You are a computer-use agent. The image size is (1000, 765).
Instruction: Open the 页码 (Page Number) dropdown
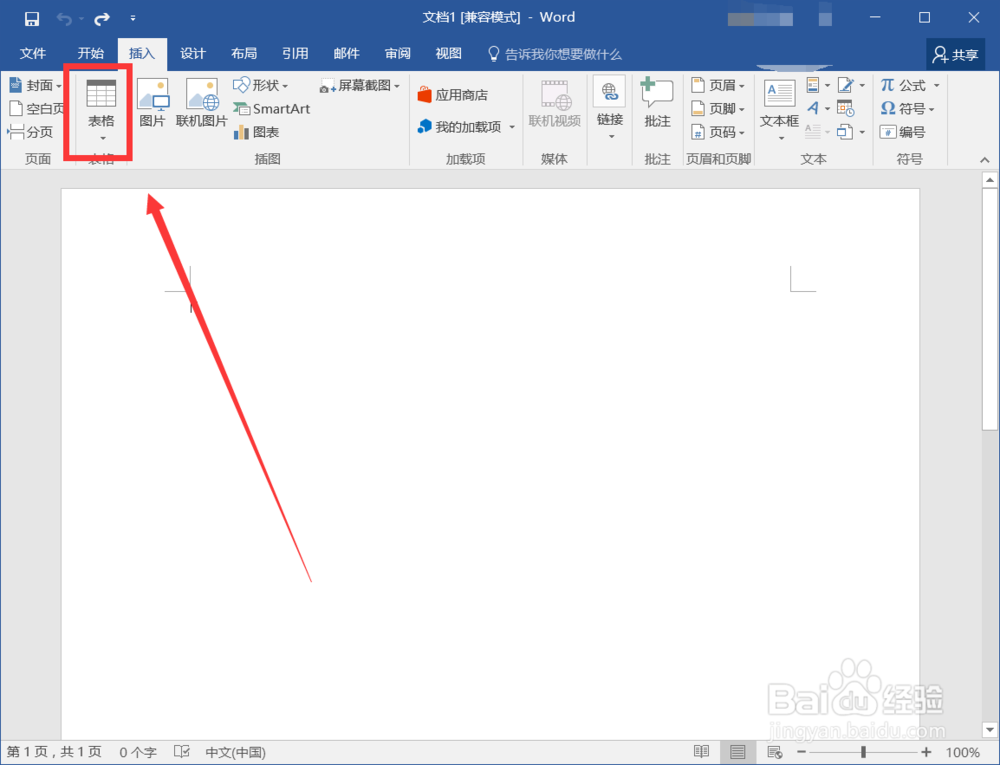click(x=718, y=132)
